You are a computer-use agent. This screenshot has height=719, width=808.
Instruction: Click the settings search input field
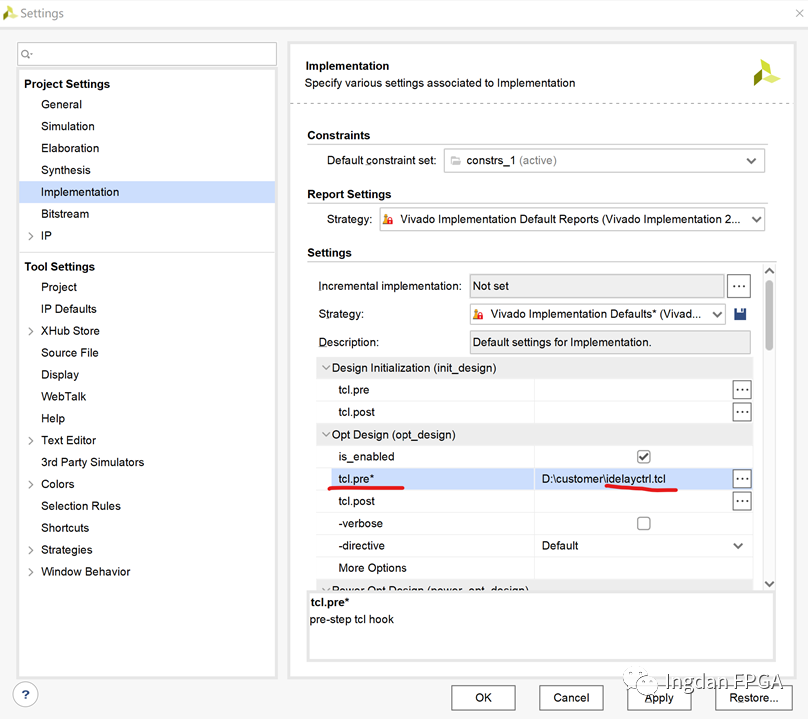(148, 54)
